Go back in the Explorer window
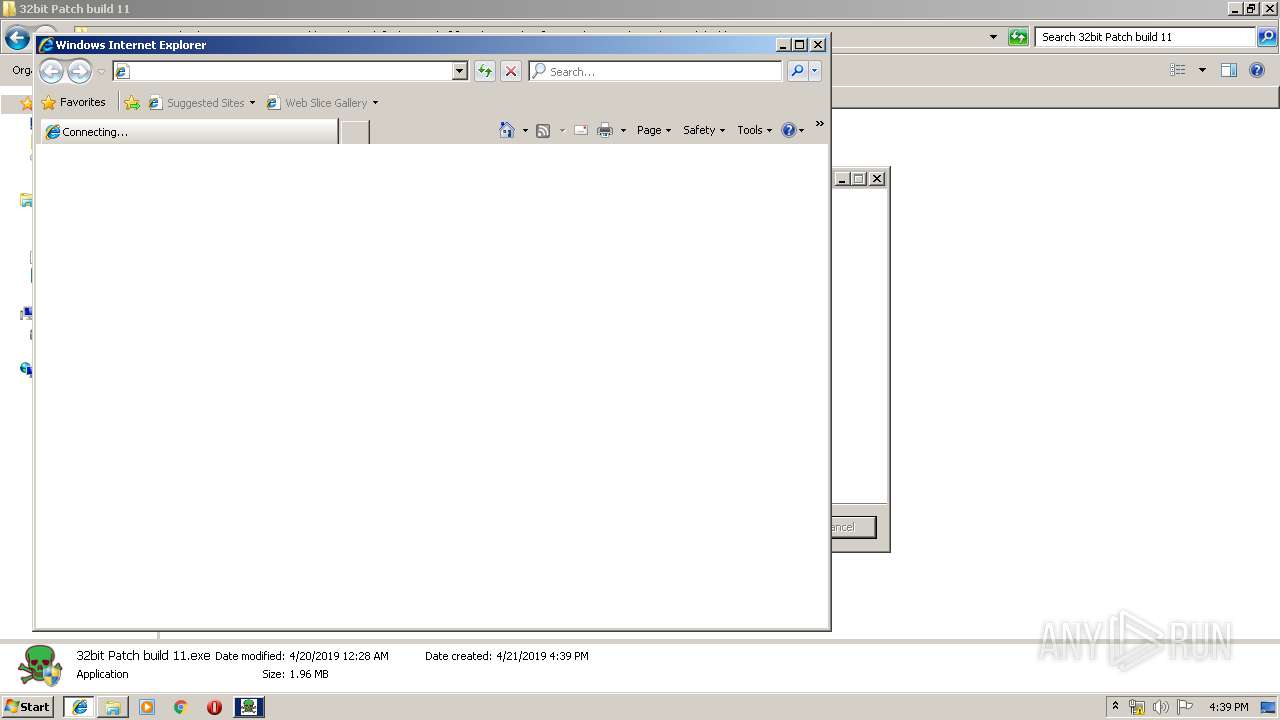The image size is (1280, 720). [17, 38]
